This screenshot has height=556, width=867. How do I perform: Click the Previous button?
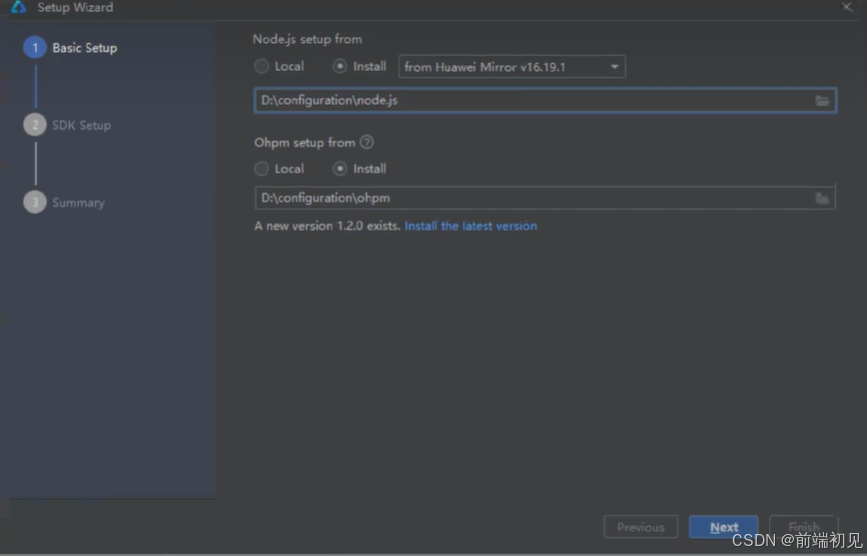tap(641, 527)
